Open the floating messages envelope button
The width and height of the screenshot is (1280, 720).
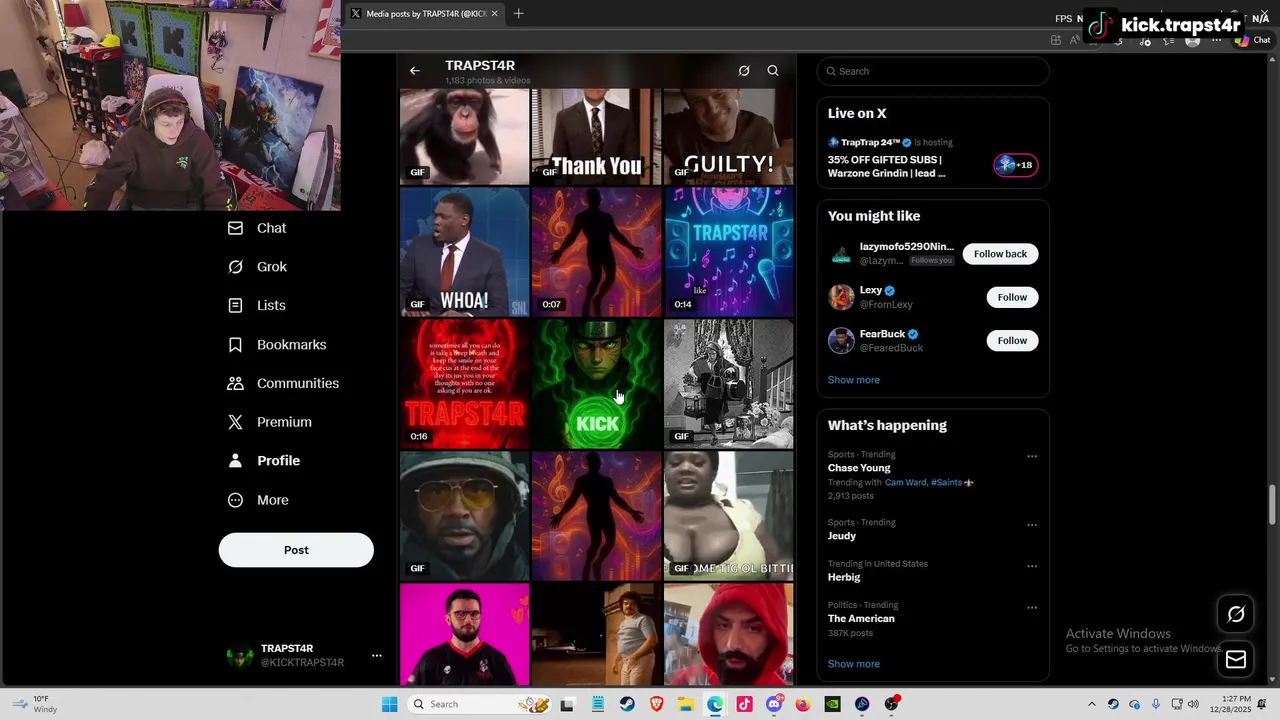coord(1236,659)
